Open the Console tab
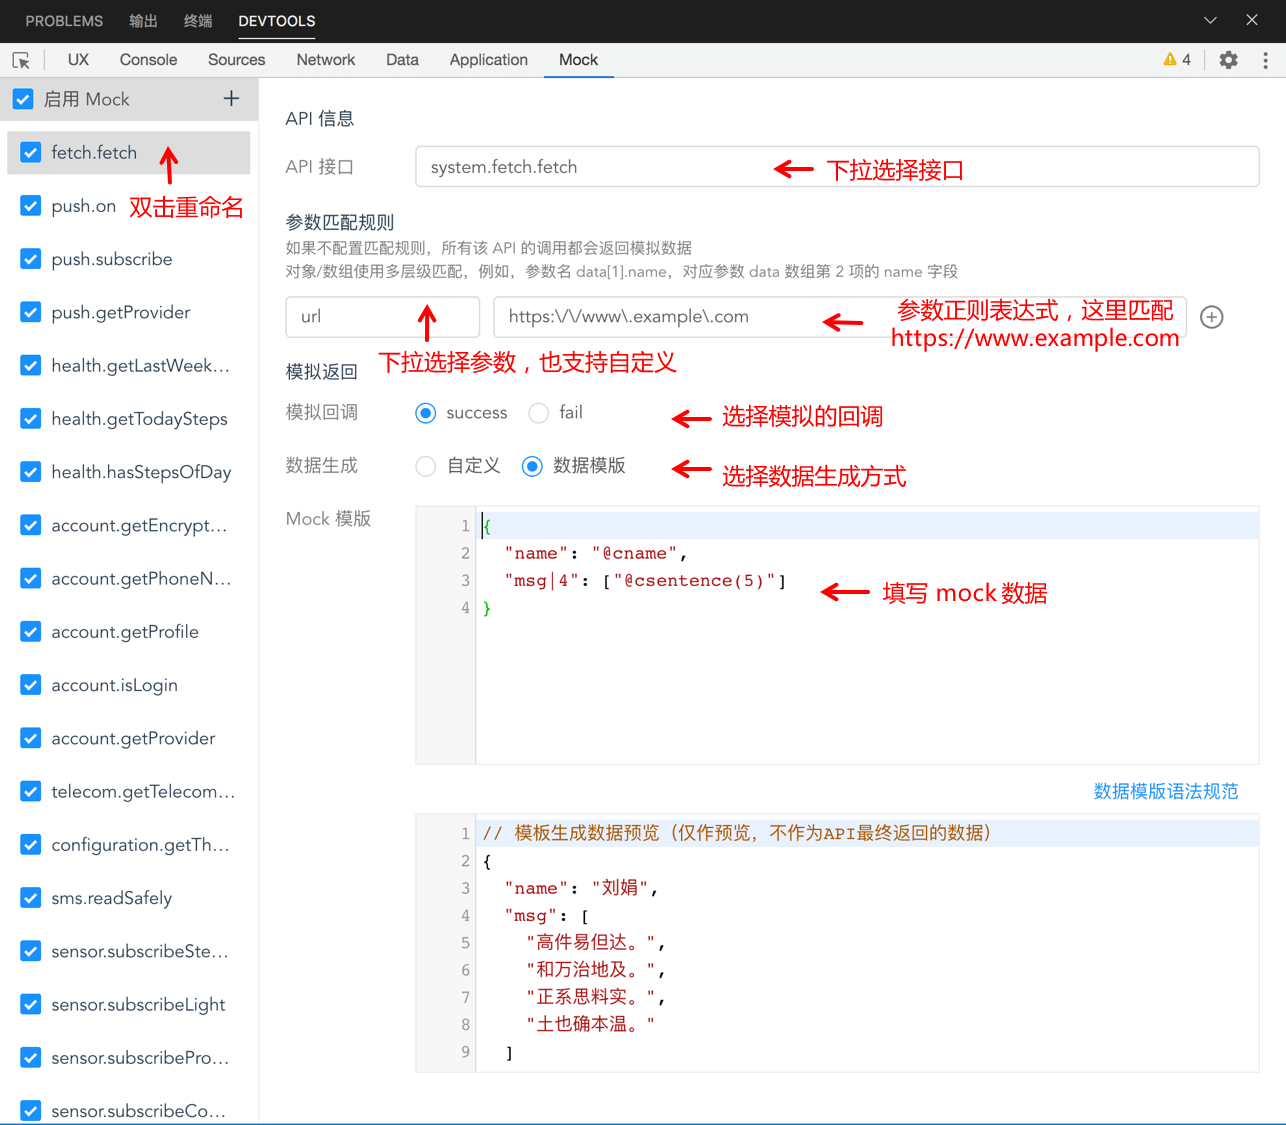This screenshot has height=1125, width=1286. 148,60
